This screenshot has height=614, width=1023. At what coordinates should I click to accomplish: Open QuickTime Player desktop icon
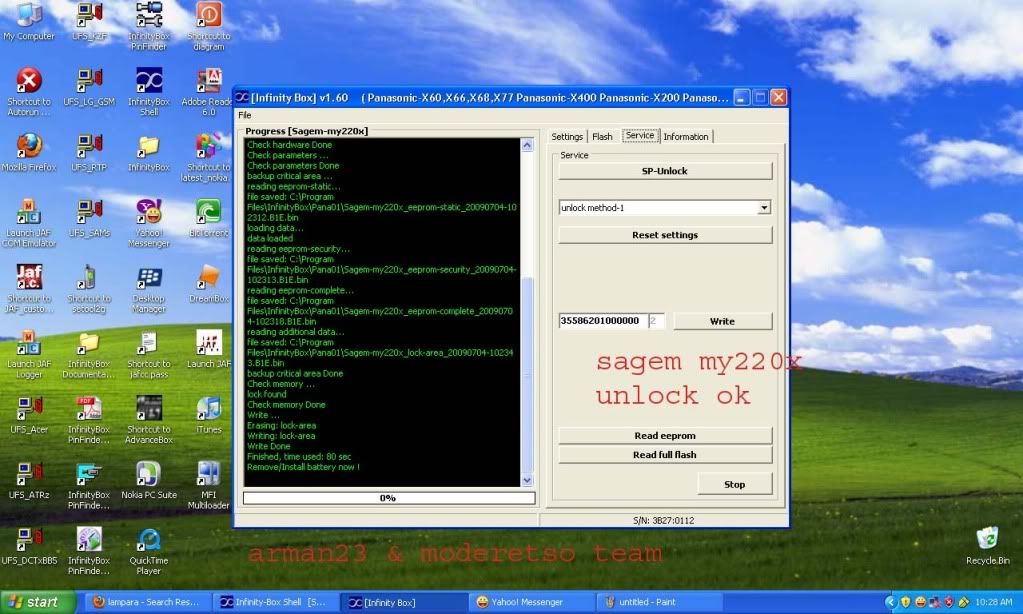(x=149, y=551)
